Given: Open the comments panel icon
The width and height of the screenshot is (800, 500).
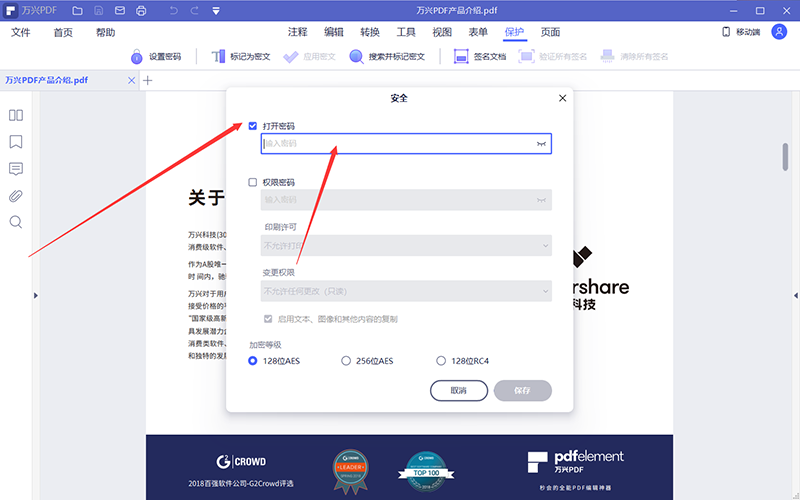Looking at the screenshot, I should pos(16,169).
